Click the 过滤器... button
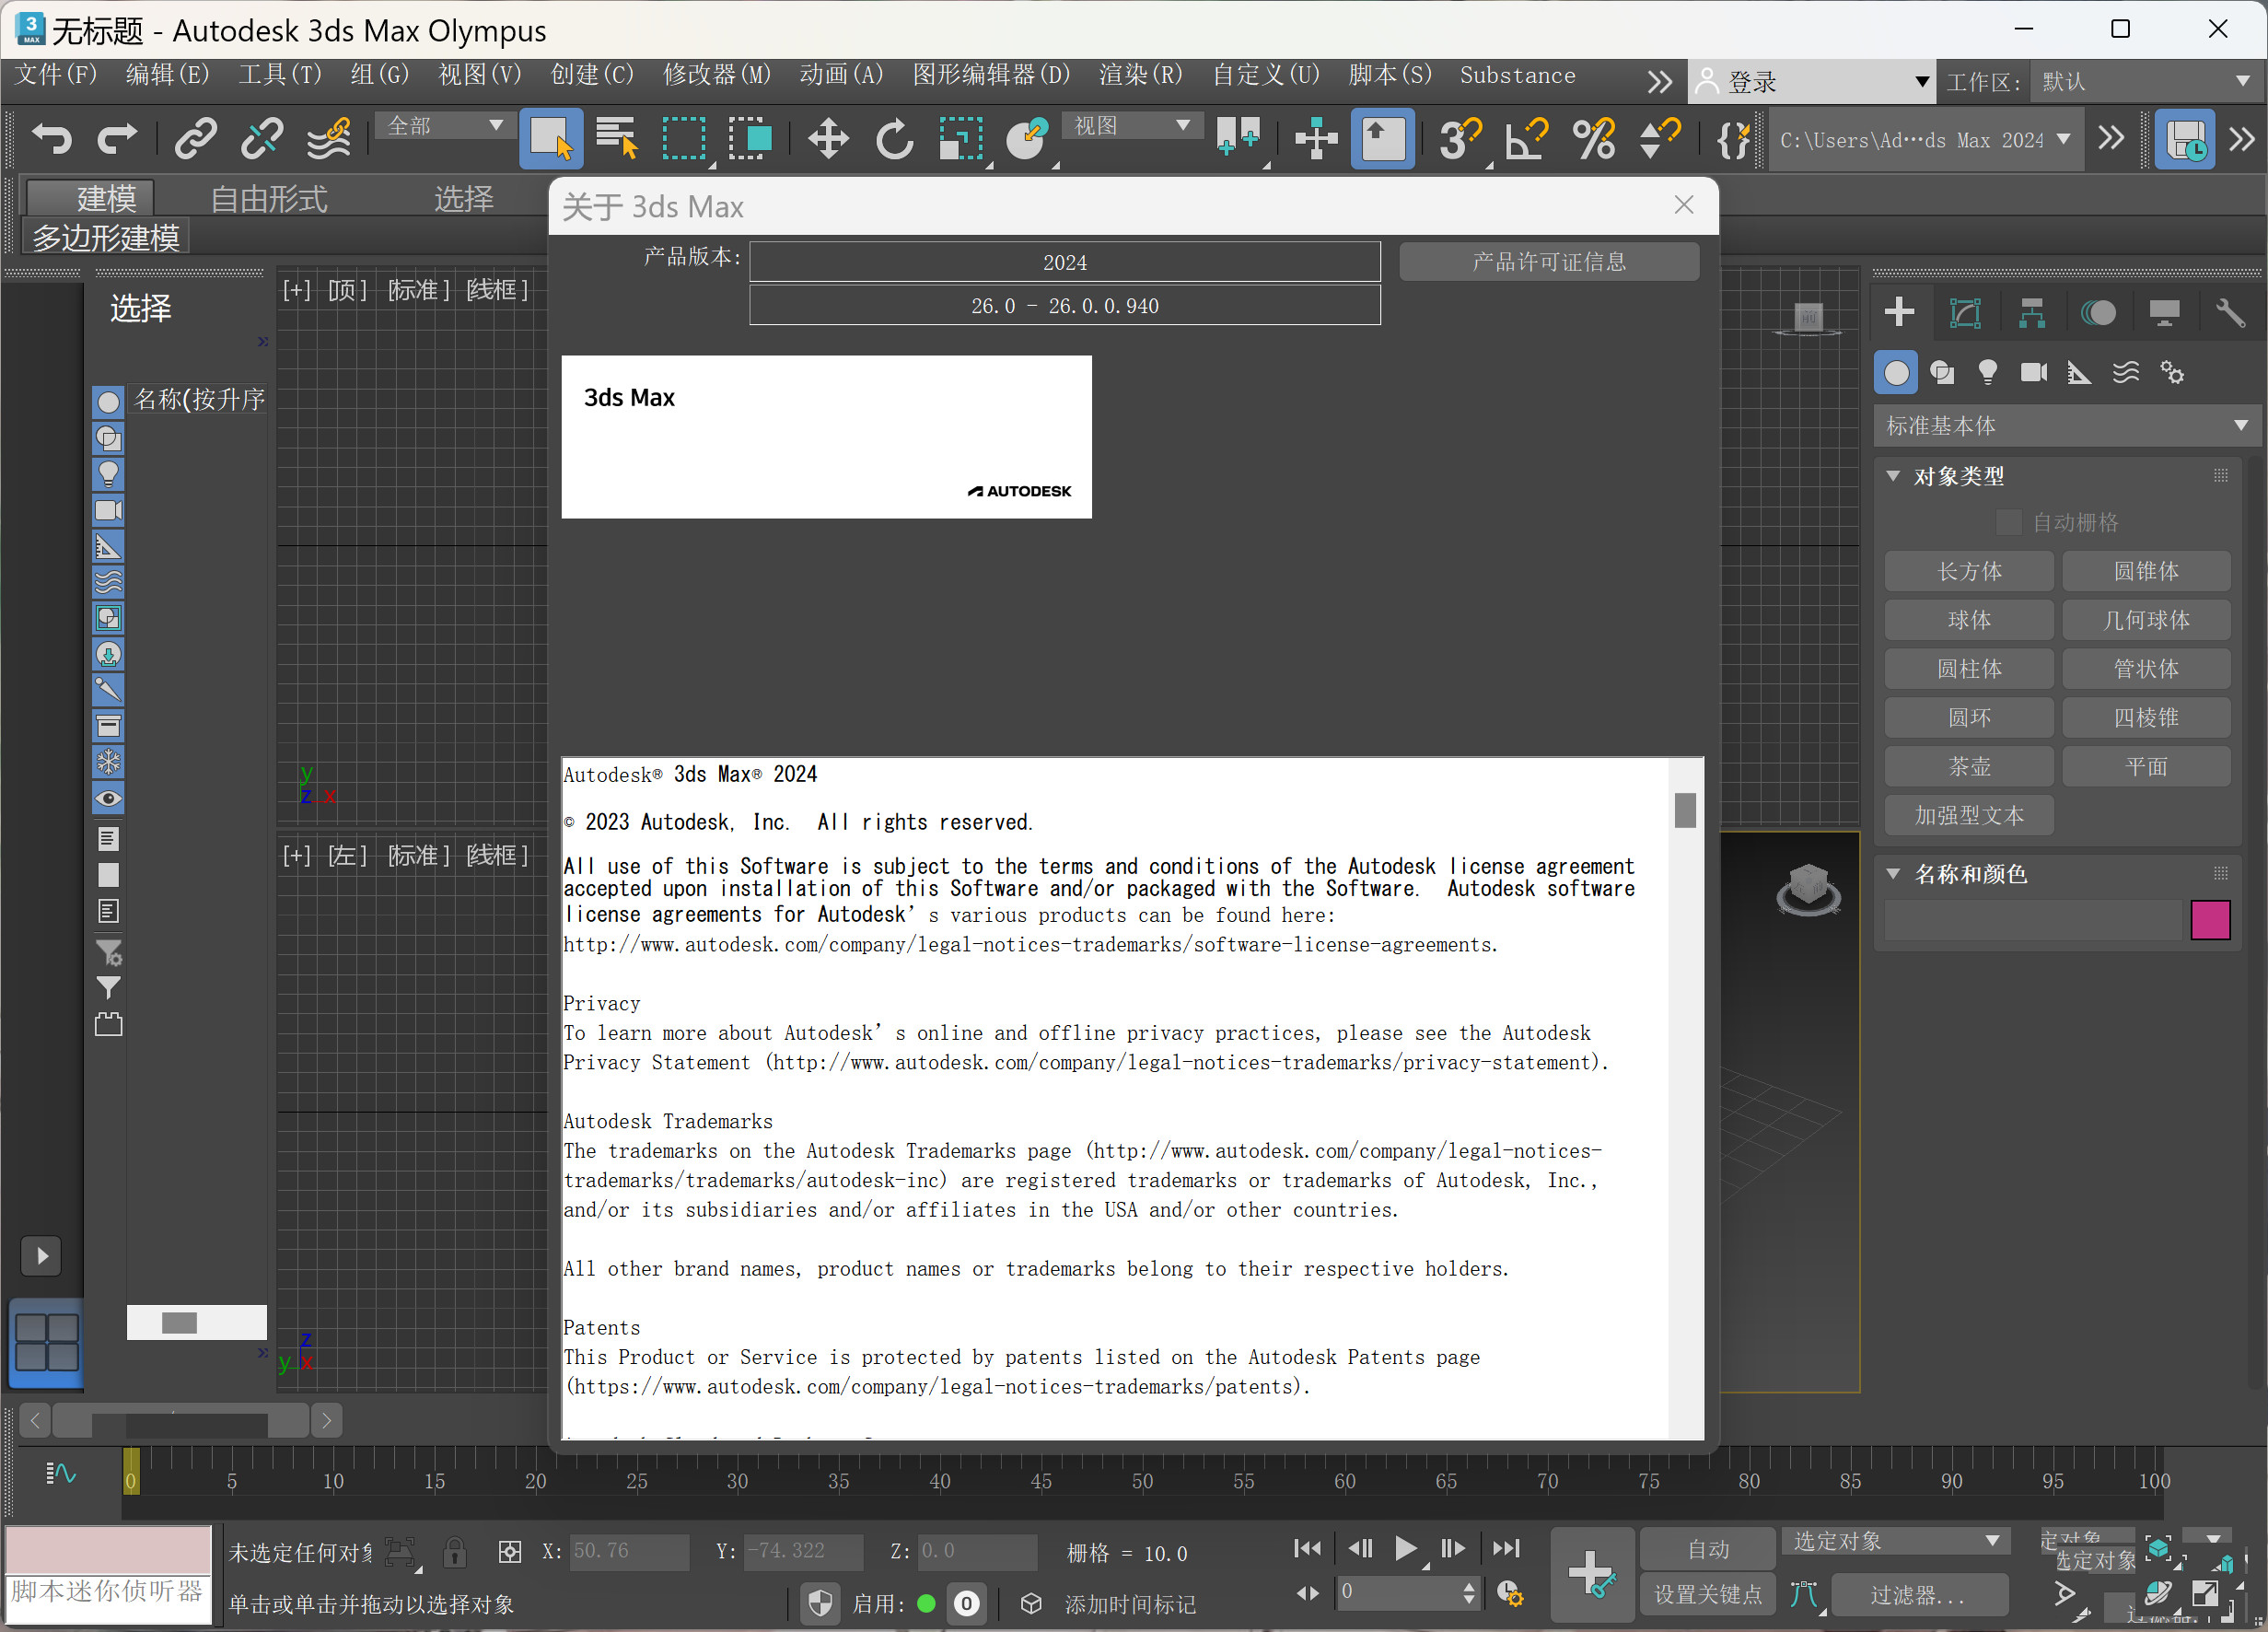The image size is (2268, 1632). pos(1918,1594)
